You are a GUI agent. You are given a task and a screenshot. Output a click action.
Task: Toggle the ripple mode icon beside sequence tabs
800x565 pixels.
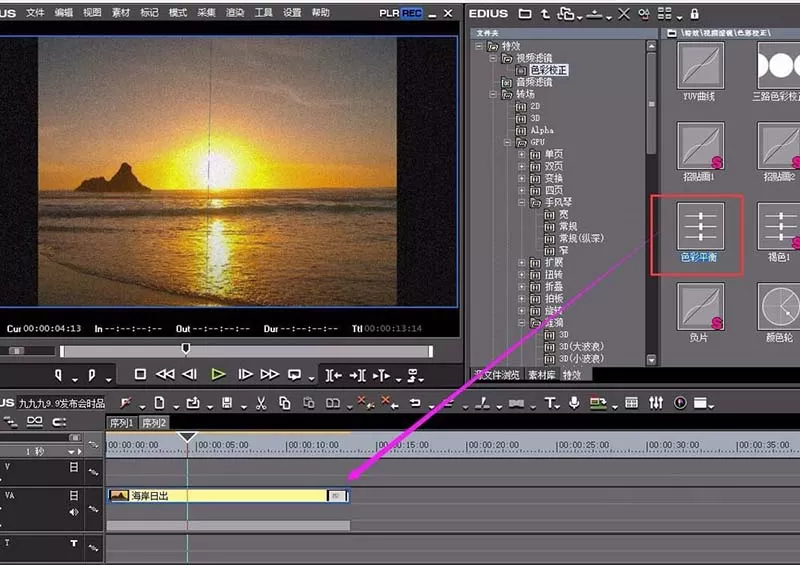[x=35, y=422]
